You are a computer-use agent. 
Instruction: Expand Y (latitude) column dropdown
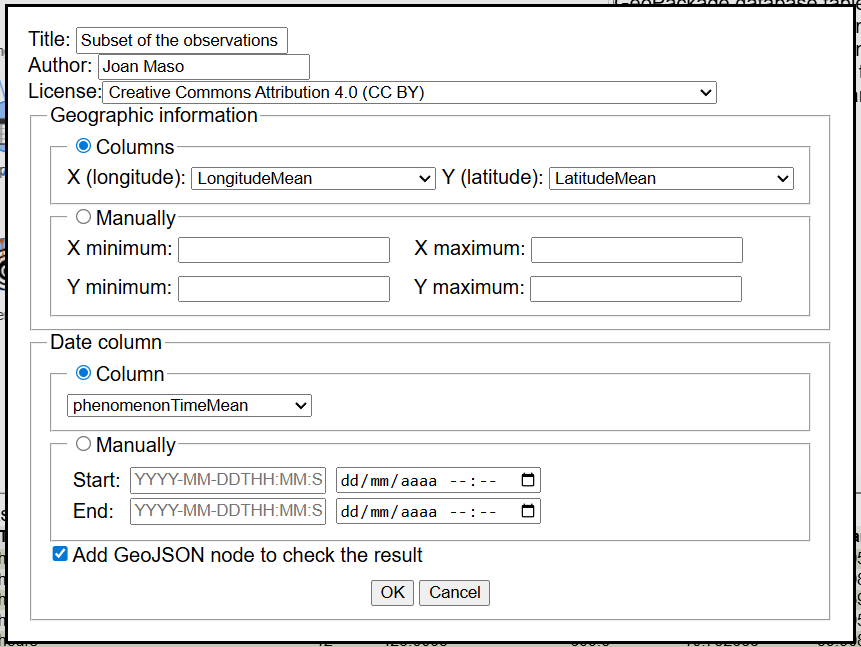[670, 179]
